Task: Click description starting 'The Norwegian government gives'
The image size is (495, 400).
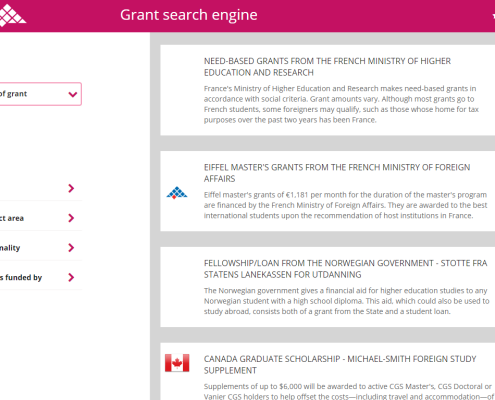Action: tap(347, 301)
